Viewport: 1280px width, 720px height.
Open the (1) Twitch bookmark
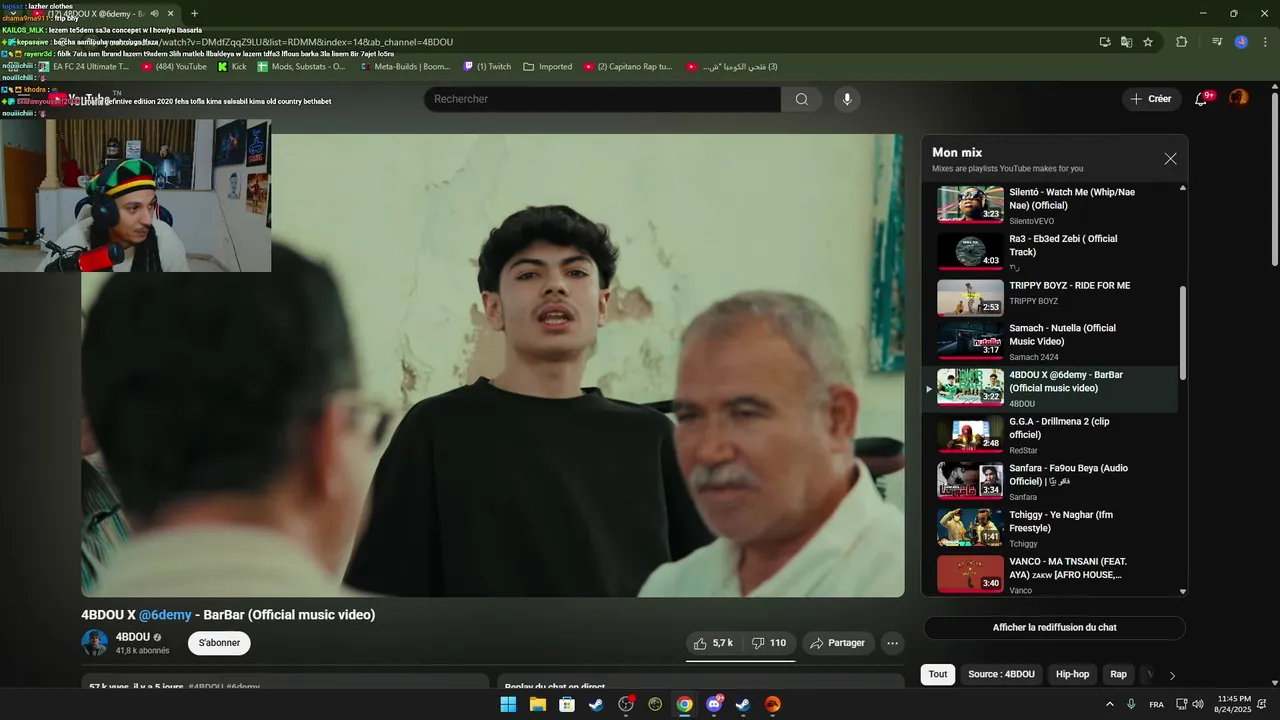click(487, 67)
